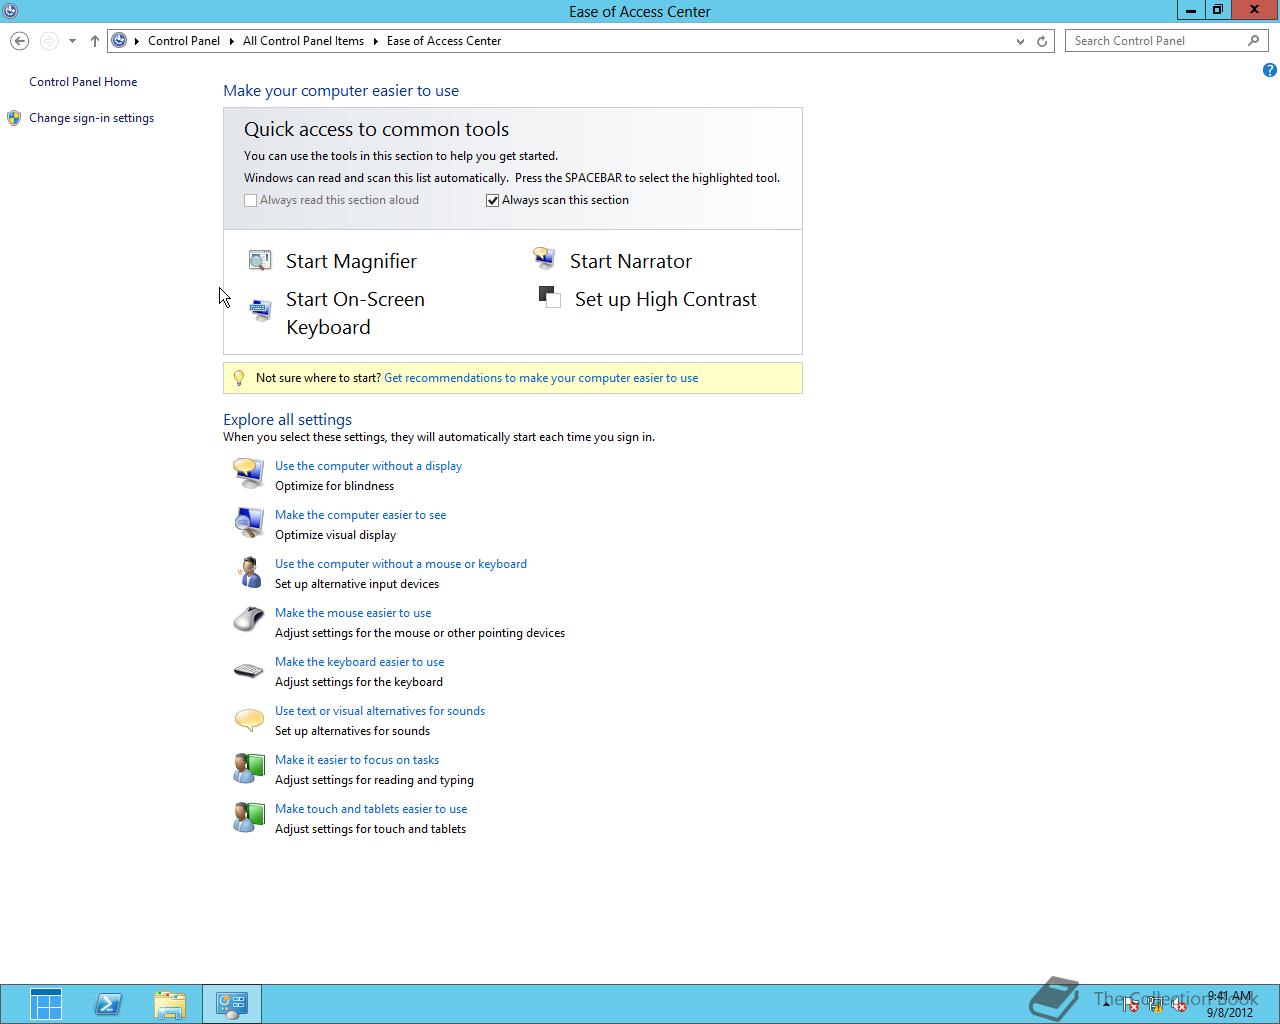Click Set up High Contrast
The width and height of the screenshot is (1280, 1024).
[666, 299]
